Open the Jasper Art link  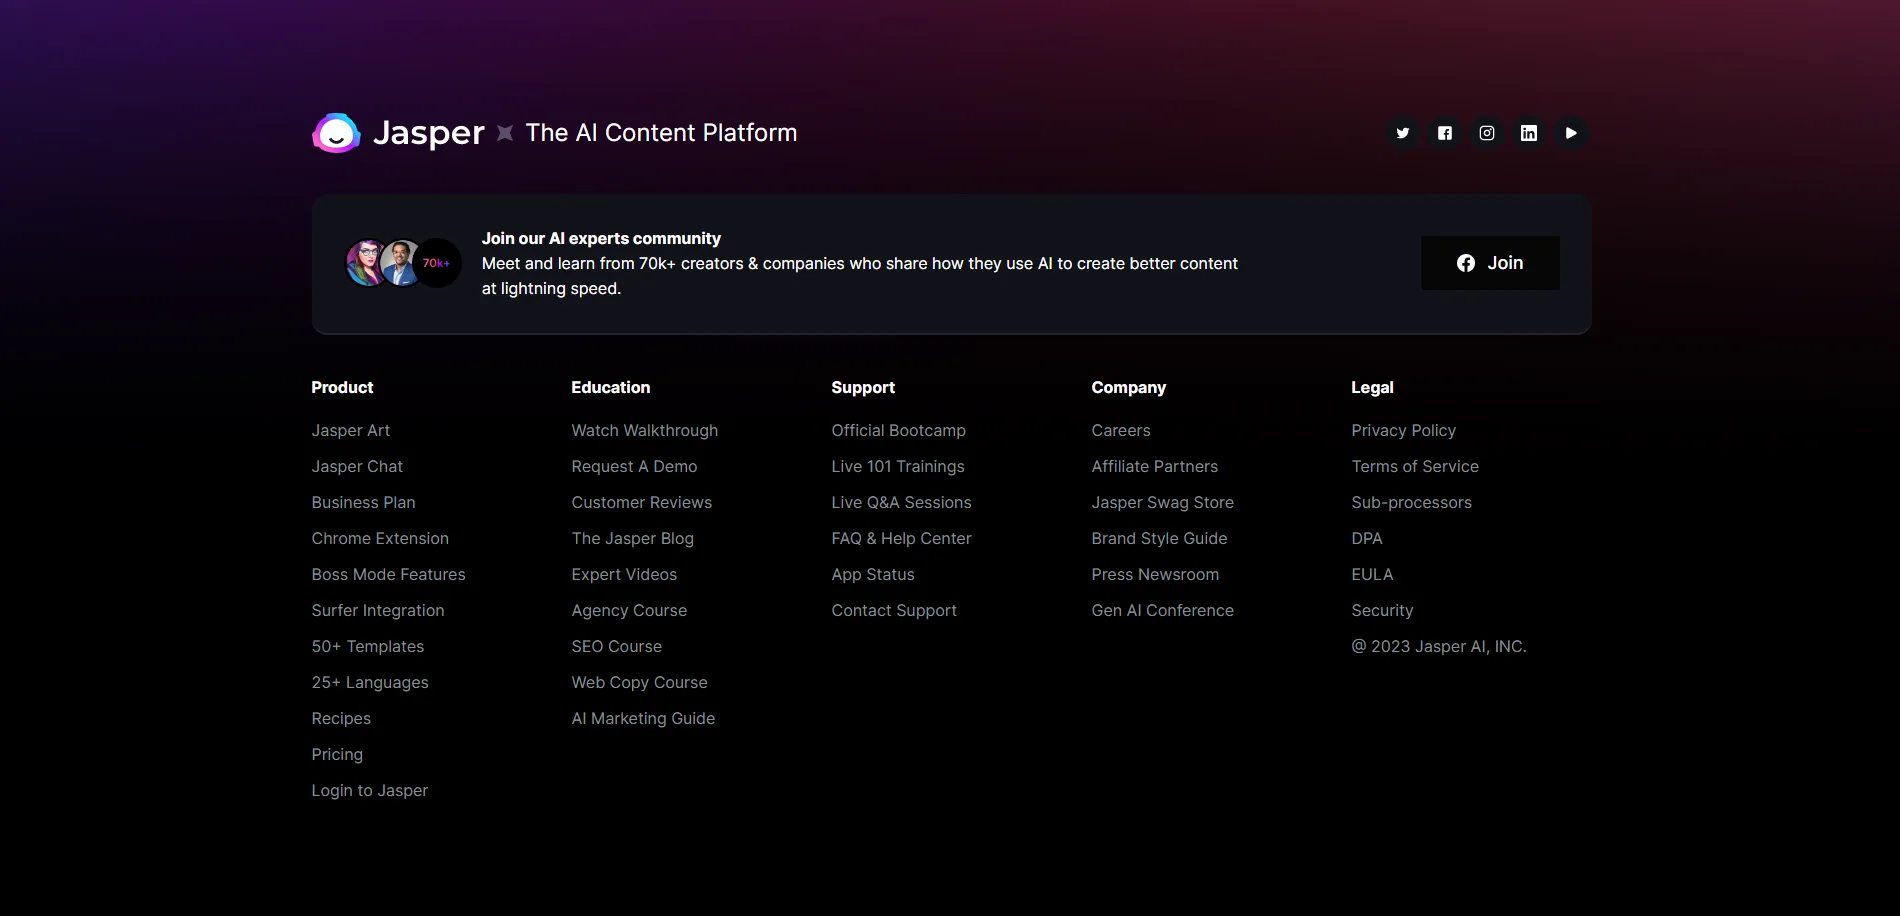click(351, 430)
